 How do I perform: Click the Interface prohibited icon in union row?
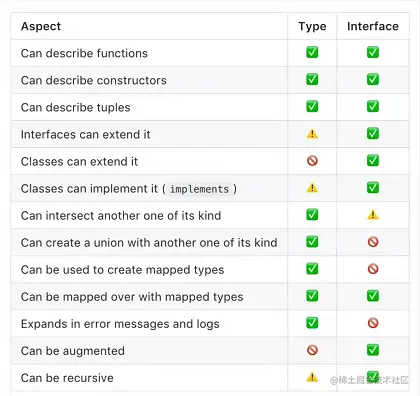click(373, 242)
